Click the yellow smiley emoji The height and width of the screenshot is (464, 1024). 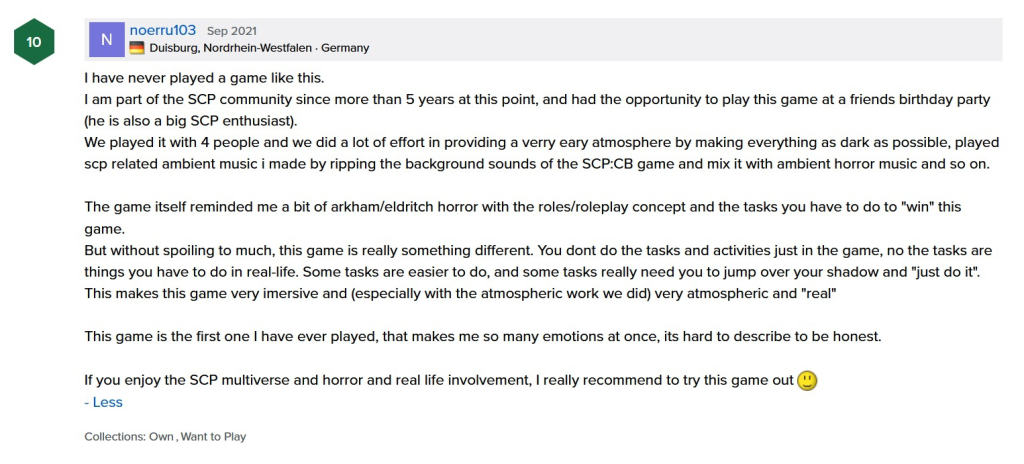coord(807,381)
